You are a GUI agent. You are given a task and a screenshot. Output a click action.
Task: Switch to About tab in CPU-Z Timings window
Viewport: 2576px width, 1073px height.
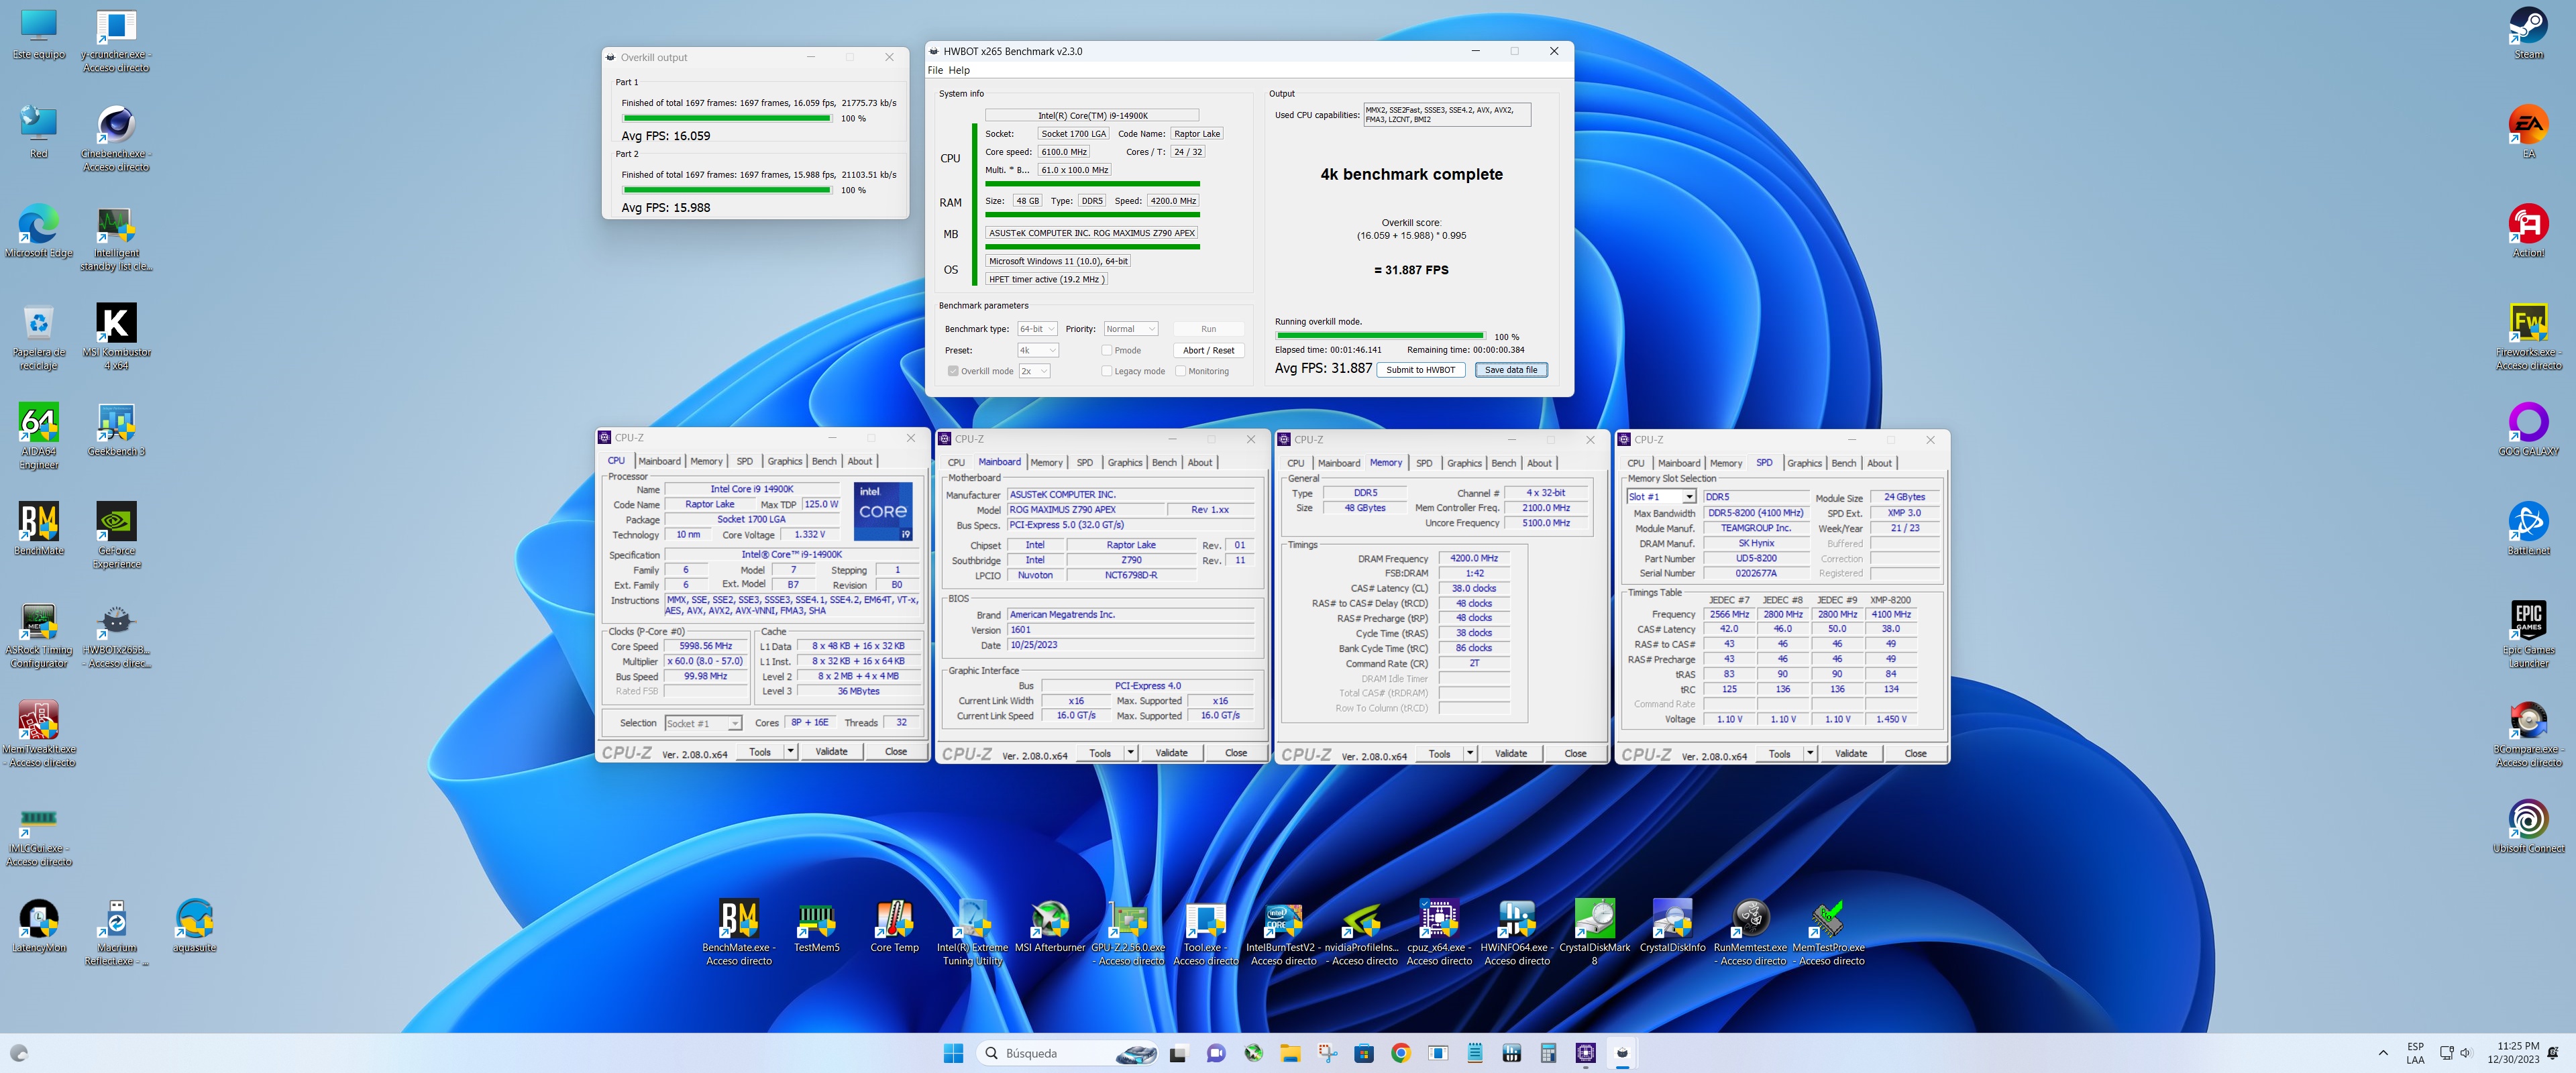(x=1539, y=463)
